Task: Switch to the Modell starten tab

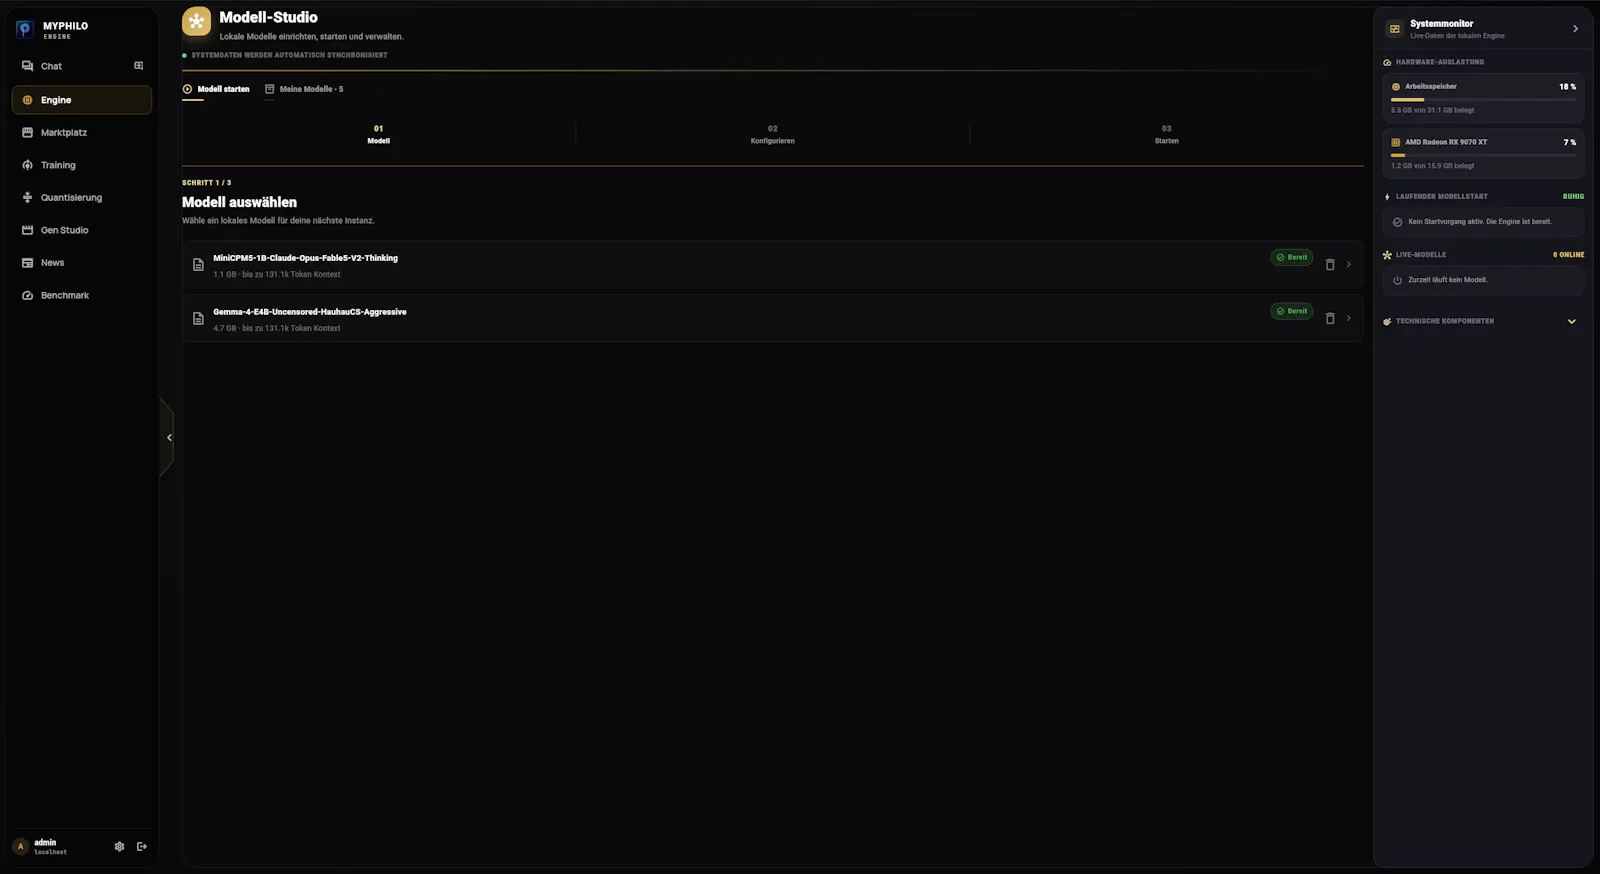Action: tap(216, 89)
